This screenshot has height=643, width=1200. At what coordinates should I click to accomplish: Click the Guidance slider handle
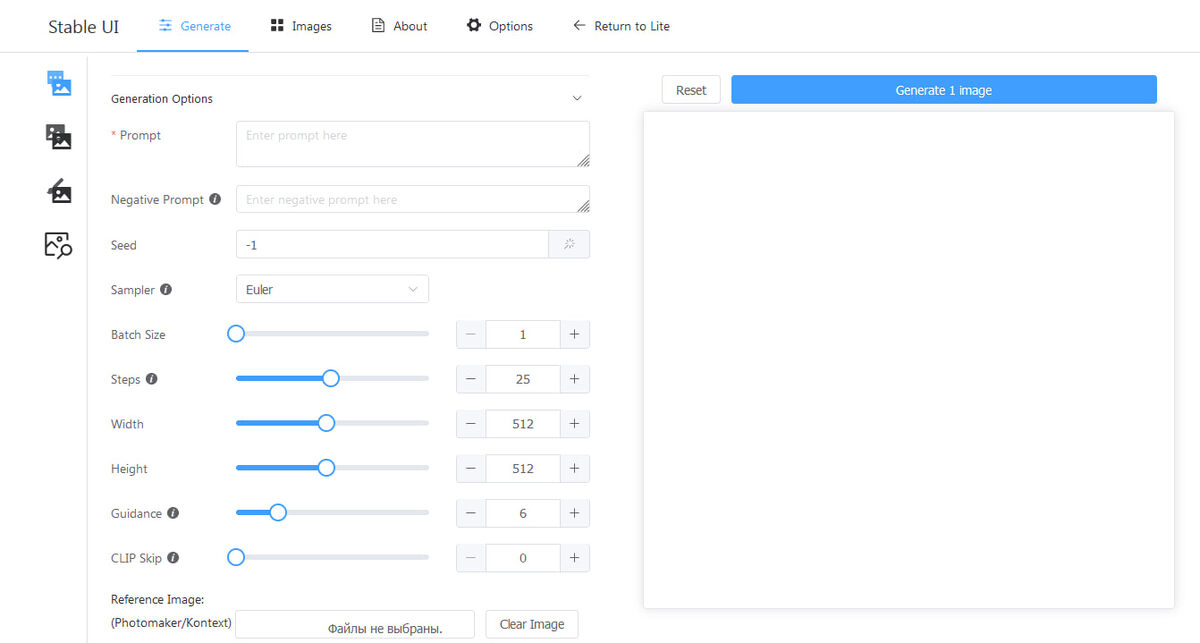(x=278, y=512)
